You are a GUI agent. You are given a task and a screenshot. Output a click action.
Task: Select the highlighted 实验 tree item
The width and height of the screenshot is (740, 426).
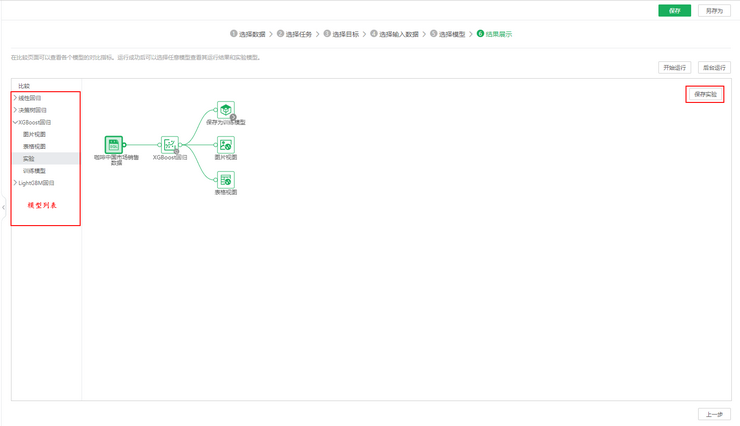pos(45,159)
